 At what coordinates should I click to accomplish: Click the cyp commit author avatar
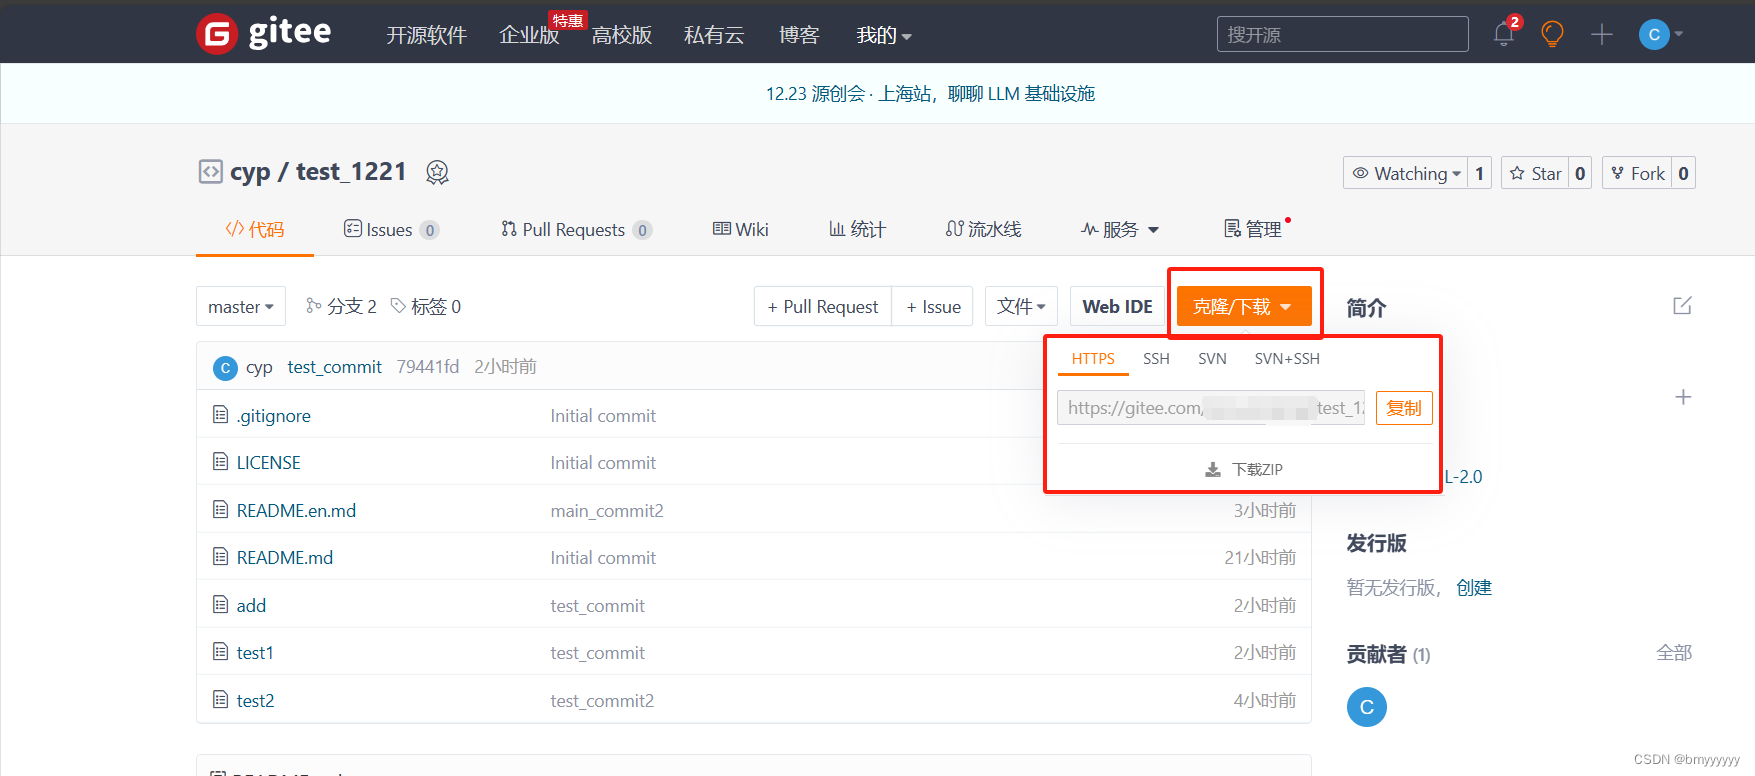click(225, 368)
